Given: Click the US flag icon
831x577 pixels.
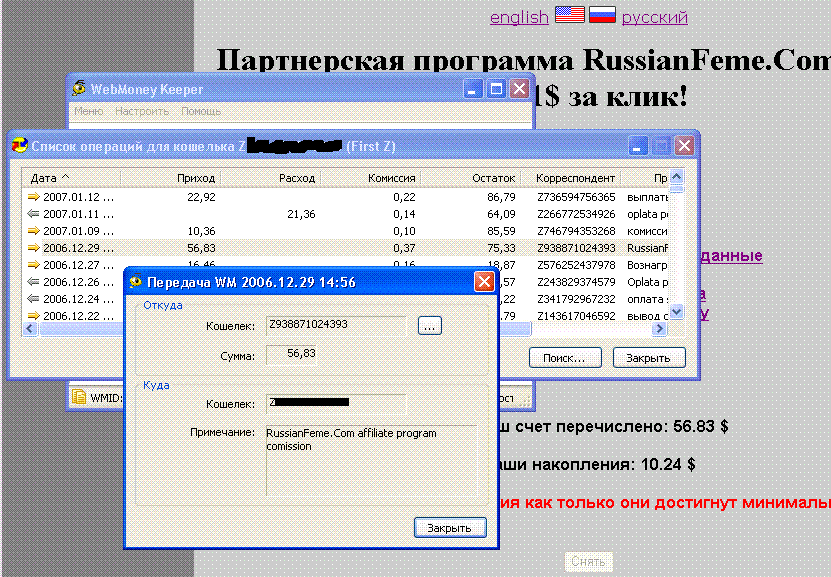Looking at the screenshot, I should coord(569,15).
